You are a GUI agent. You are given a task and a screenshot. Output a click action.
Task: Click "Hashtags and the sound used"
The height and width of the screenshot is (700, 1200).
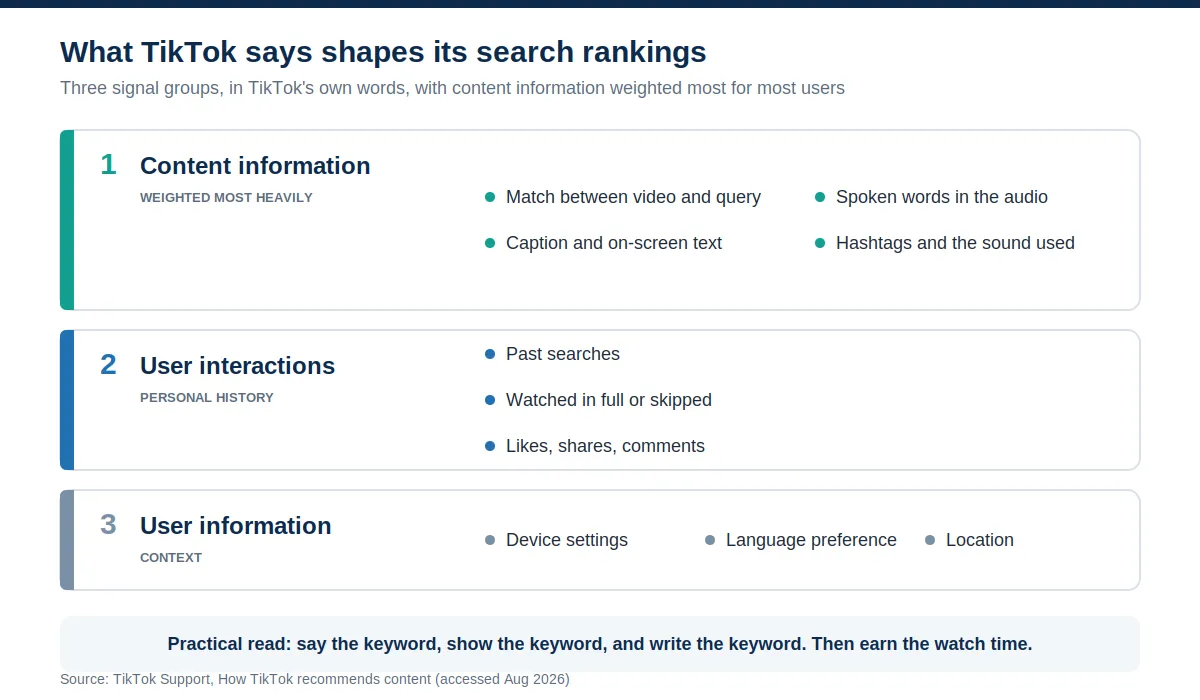pyautogui.click(x=955, y=243)
